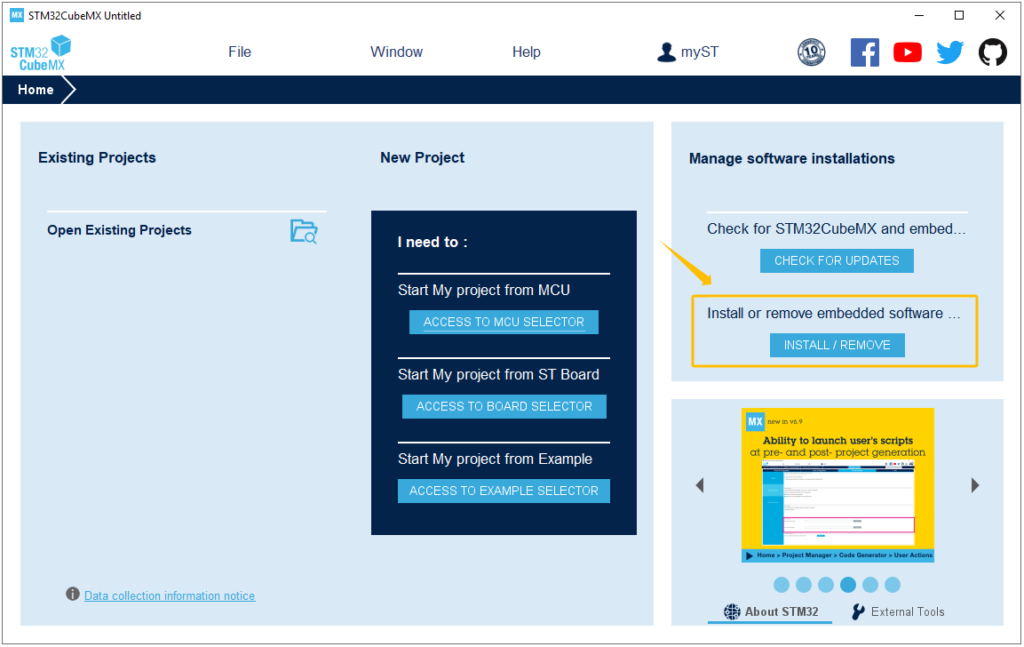Screen dimensions: 1024x647
Task: Open the Window menu
Action: tap(396, 52)
